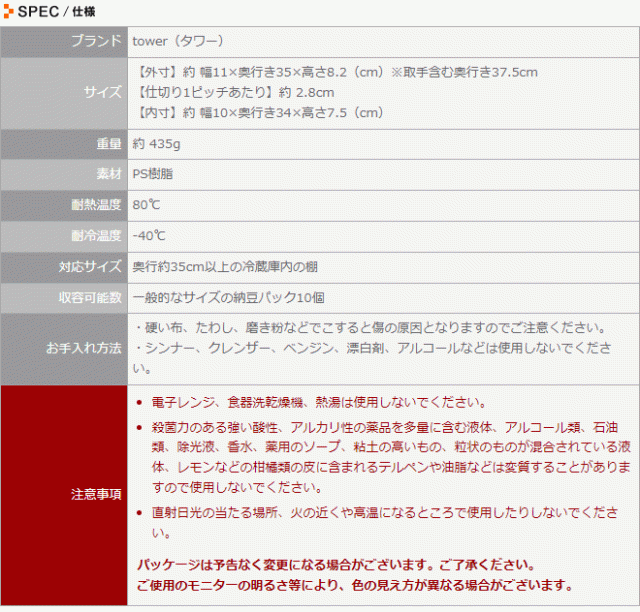Click the -40℃ cold resistance value
This screenshot has width=640, height=612.
[149, 236]
